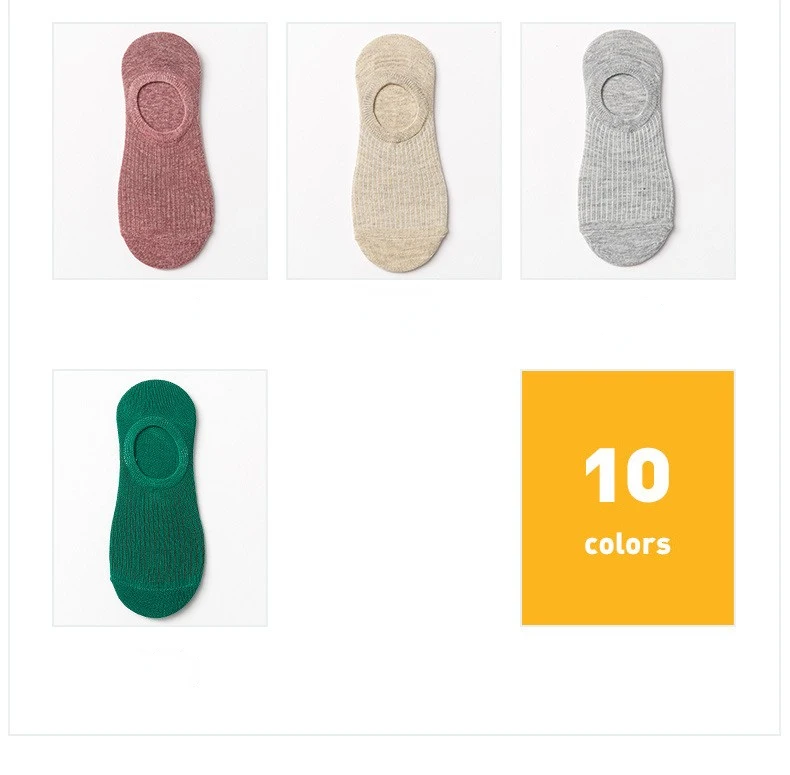This screenshot has width=790, height=775.
Task: Select the beige sock thumbnail
Action: click(x=394, y=151)
